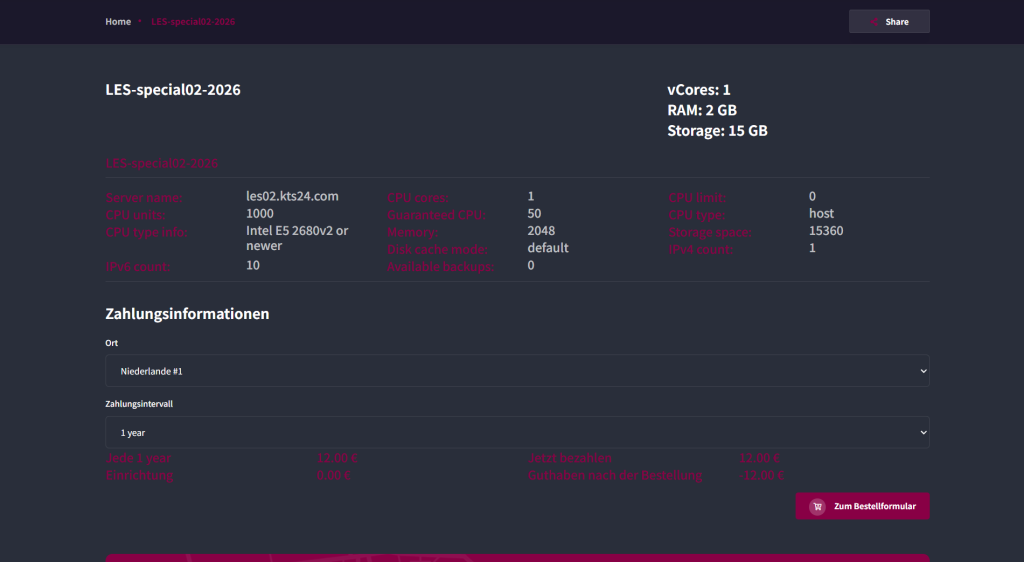Proceed with the Zum Bestellformular button
The height and width of the screenshot is (562, 1024).
pyautogui.click(x=862, y=507)
